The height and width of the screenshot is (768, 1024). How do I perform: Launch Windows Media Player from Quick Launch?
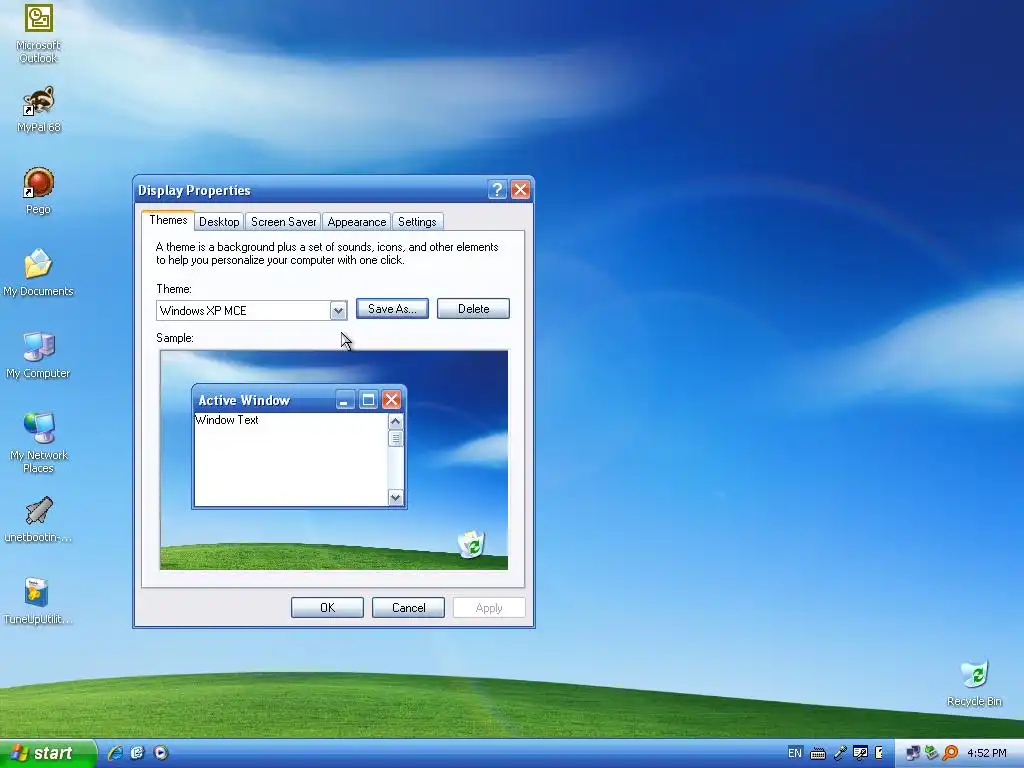(x=161, y=753)
